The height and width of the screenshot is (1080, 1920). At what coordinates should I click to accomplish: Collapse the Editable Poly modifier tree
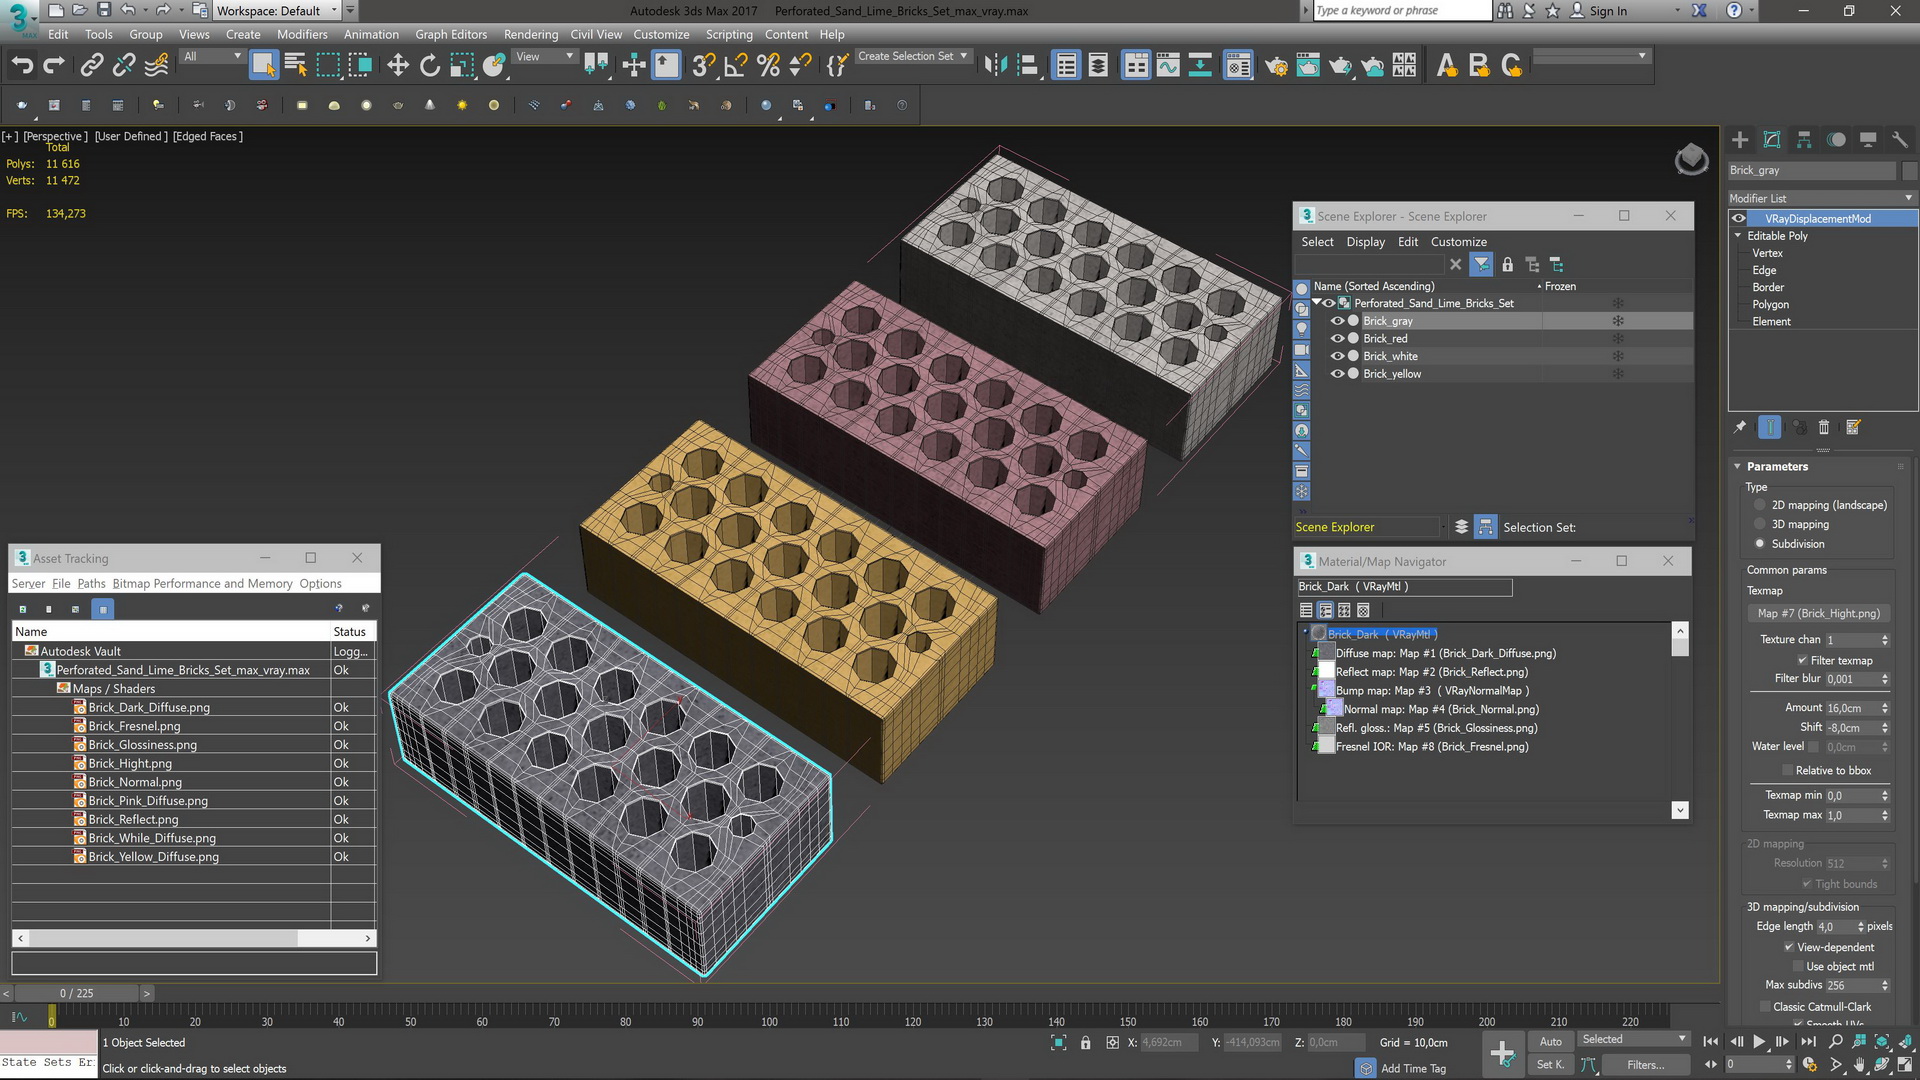pyautogui.click(x=1738, y=236)
